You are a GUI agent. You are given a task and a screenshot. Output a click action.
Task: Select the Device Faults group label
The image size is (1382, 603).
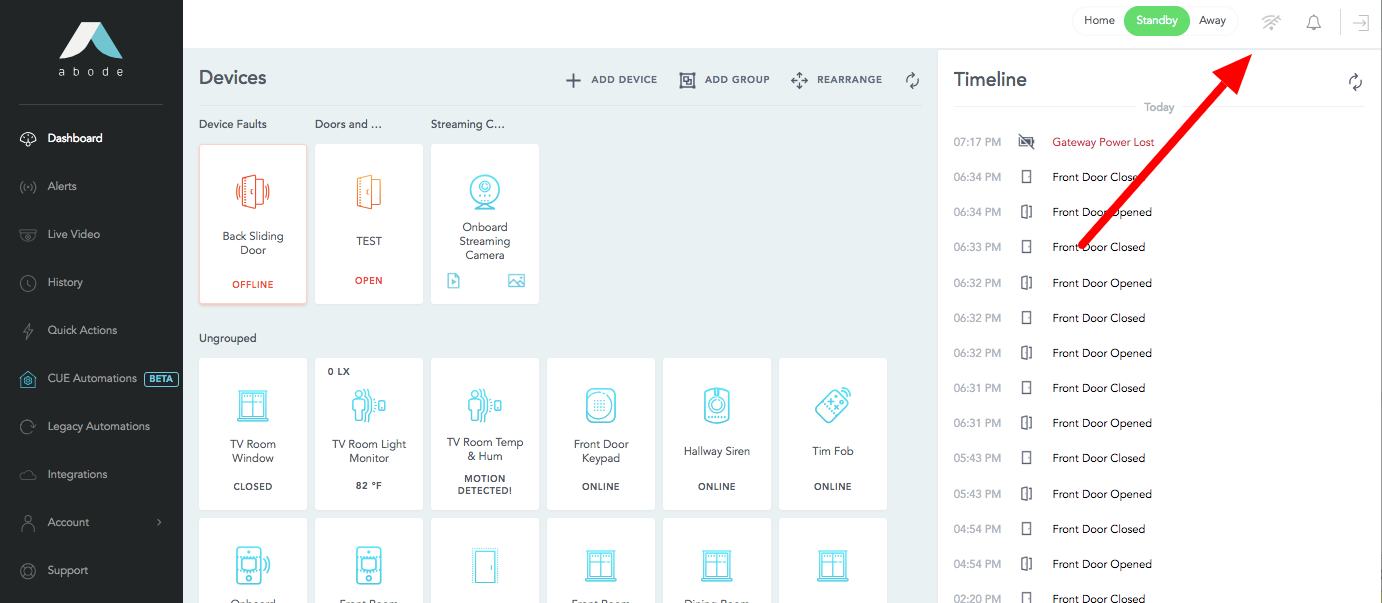tap(233, 124)
